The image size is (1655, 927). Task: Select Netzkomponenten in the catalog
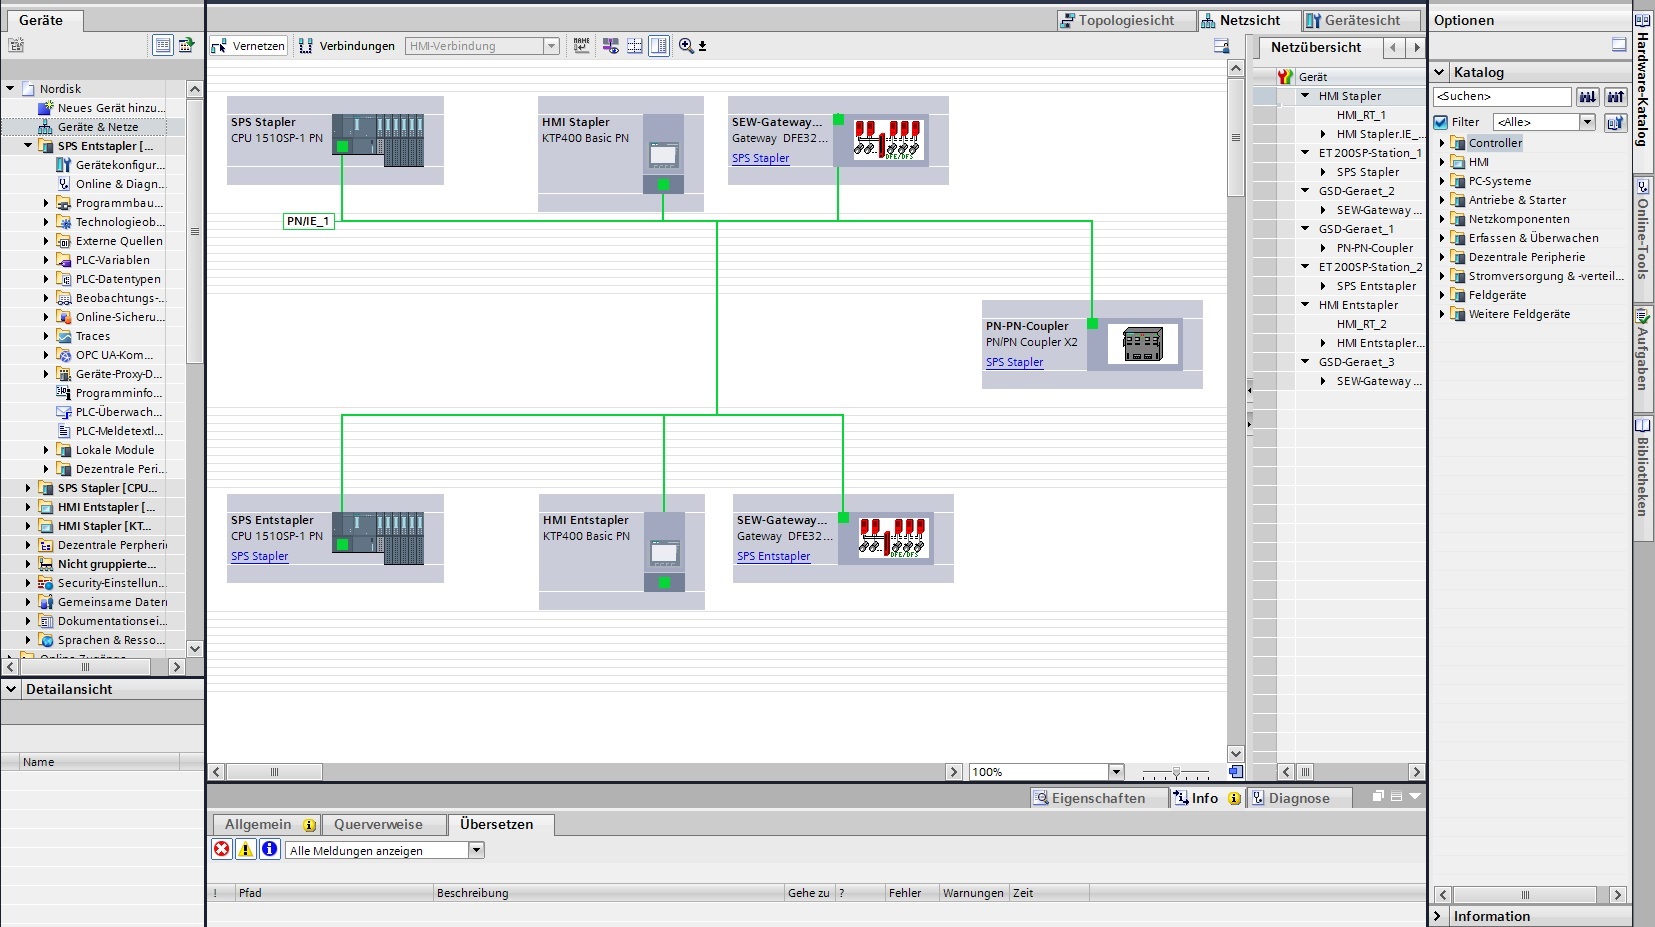point(1518,219)
